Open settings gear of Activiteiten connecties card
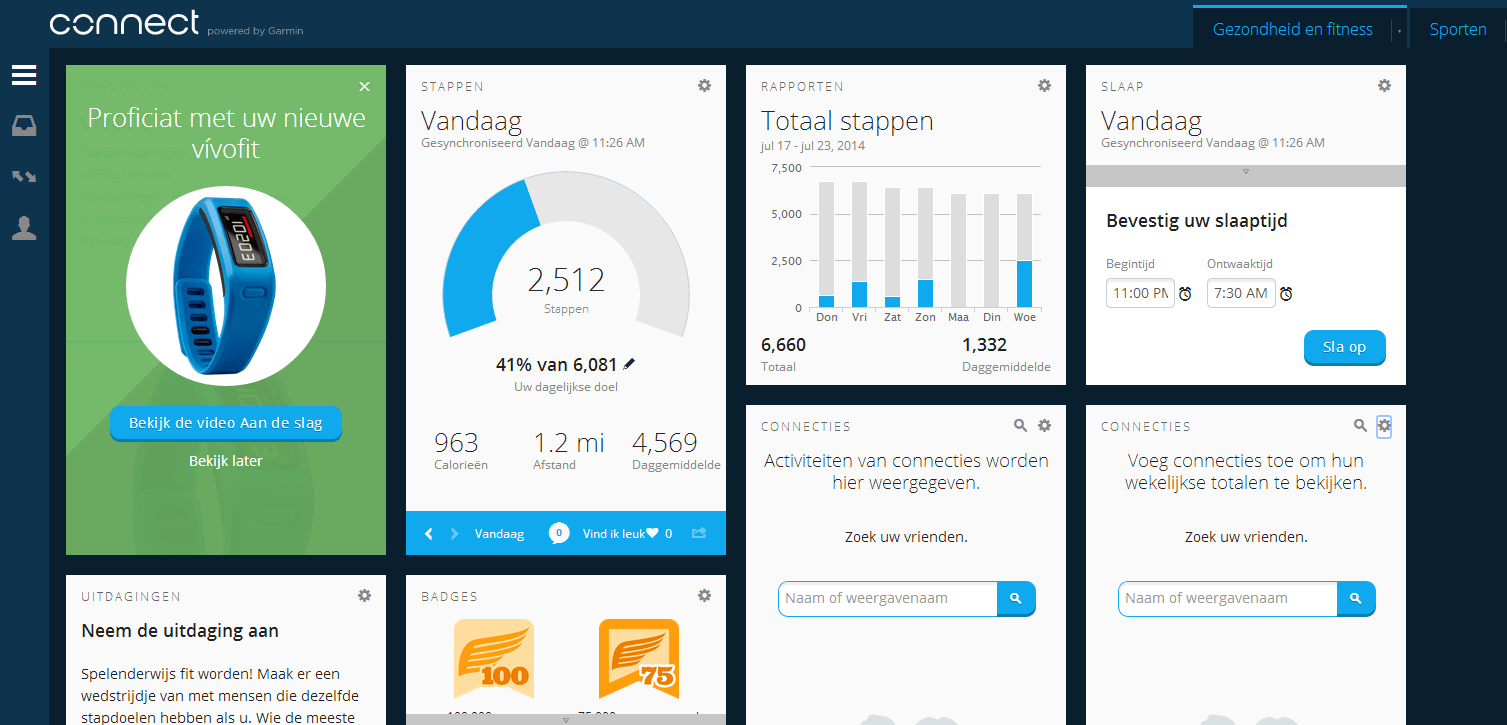1507x725 pixels. point(1044,425)
